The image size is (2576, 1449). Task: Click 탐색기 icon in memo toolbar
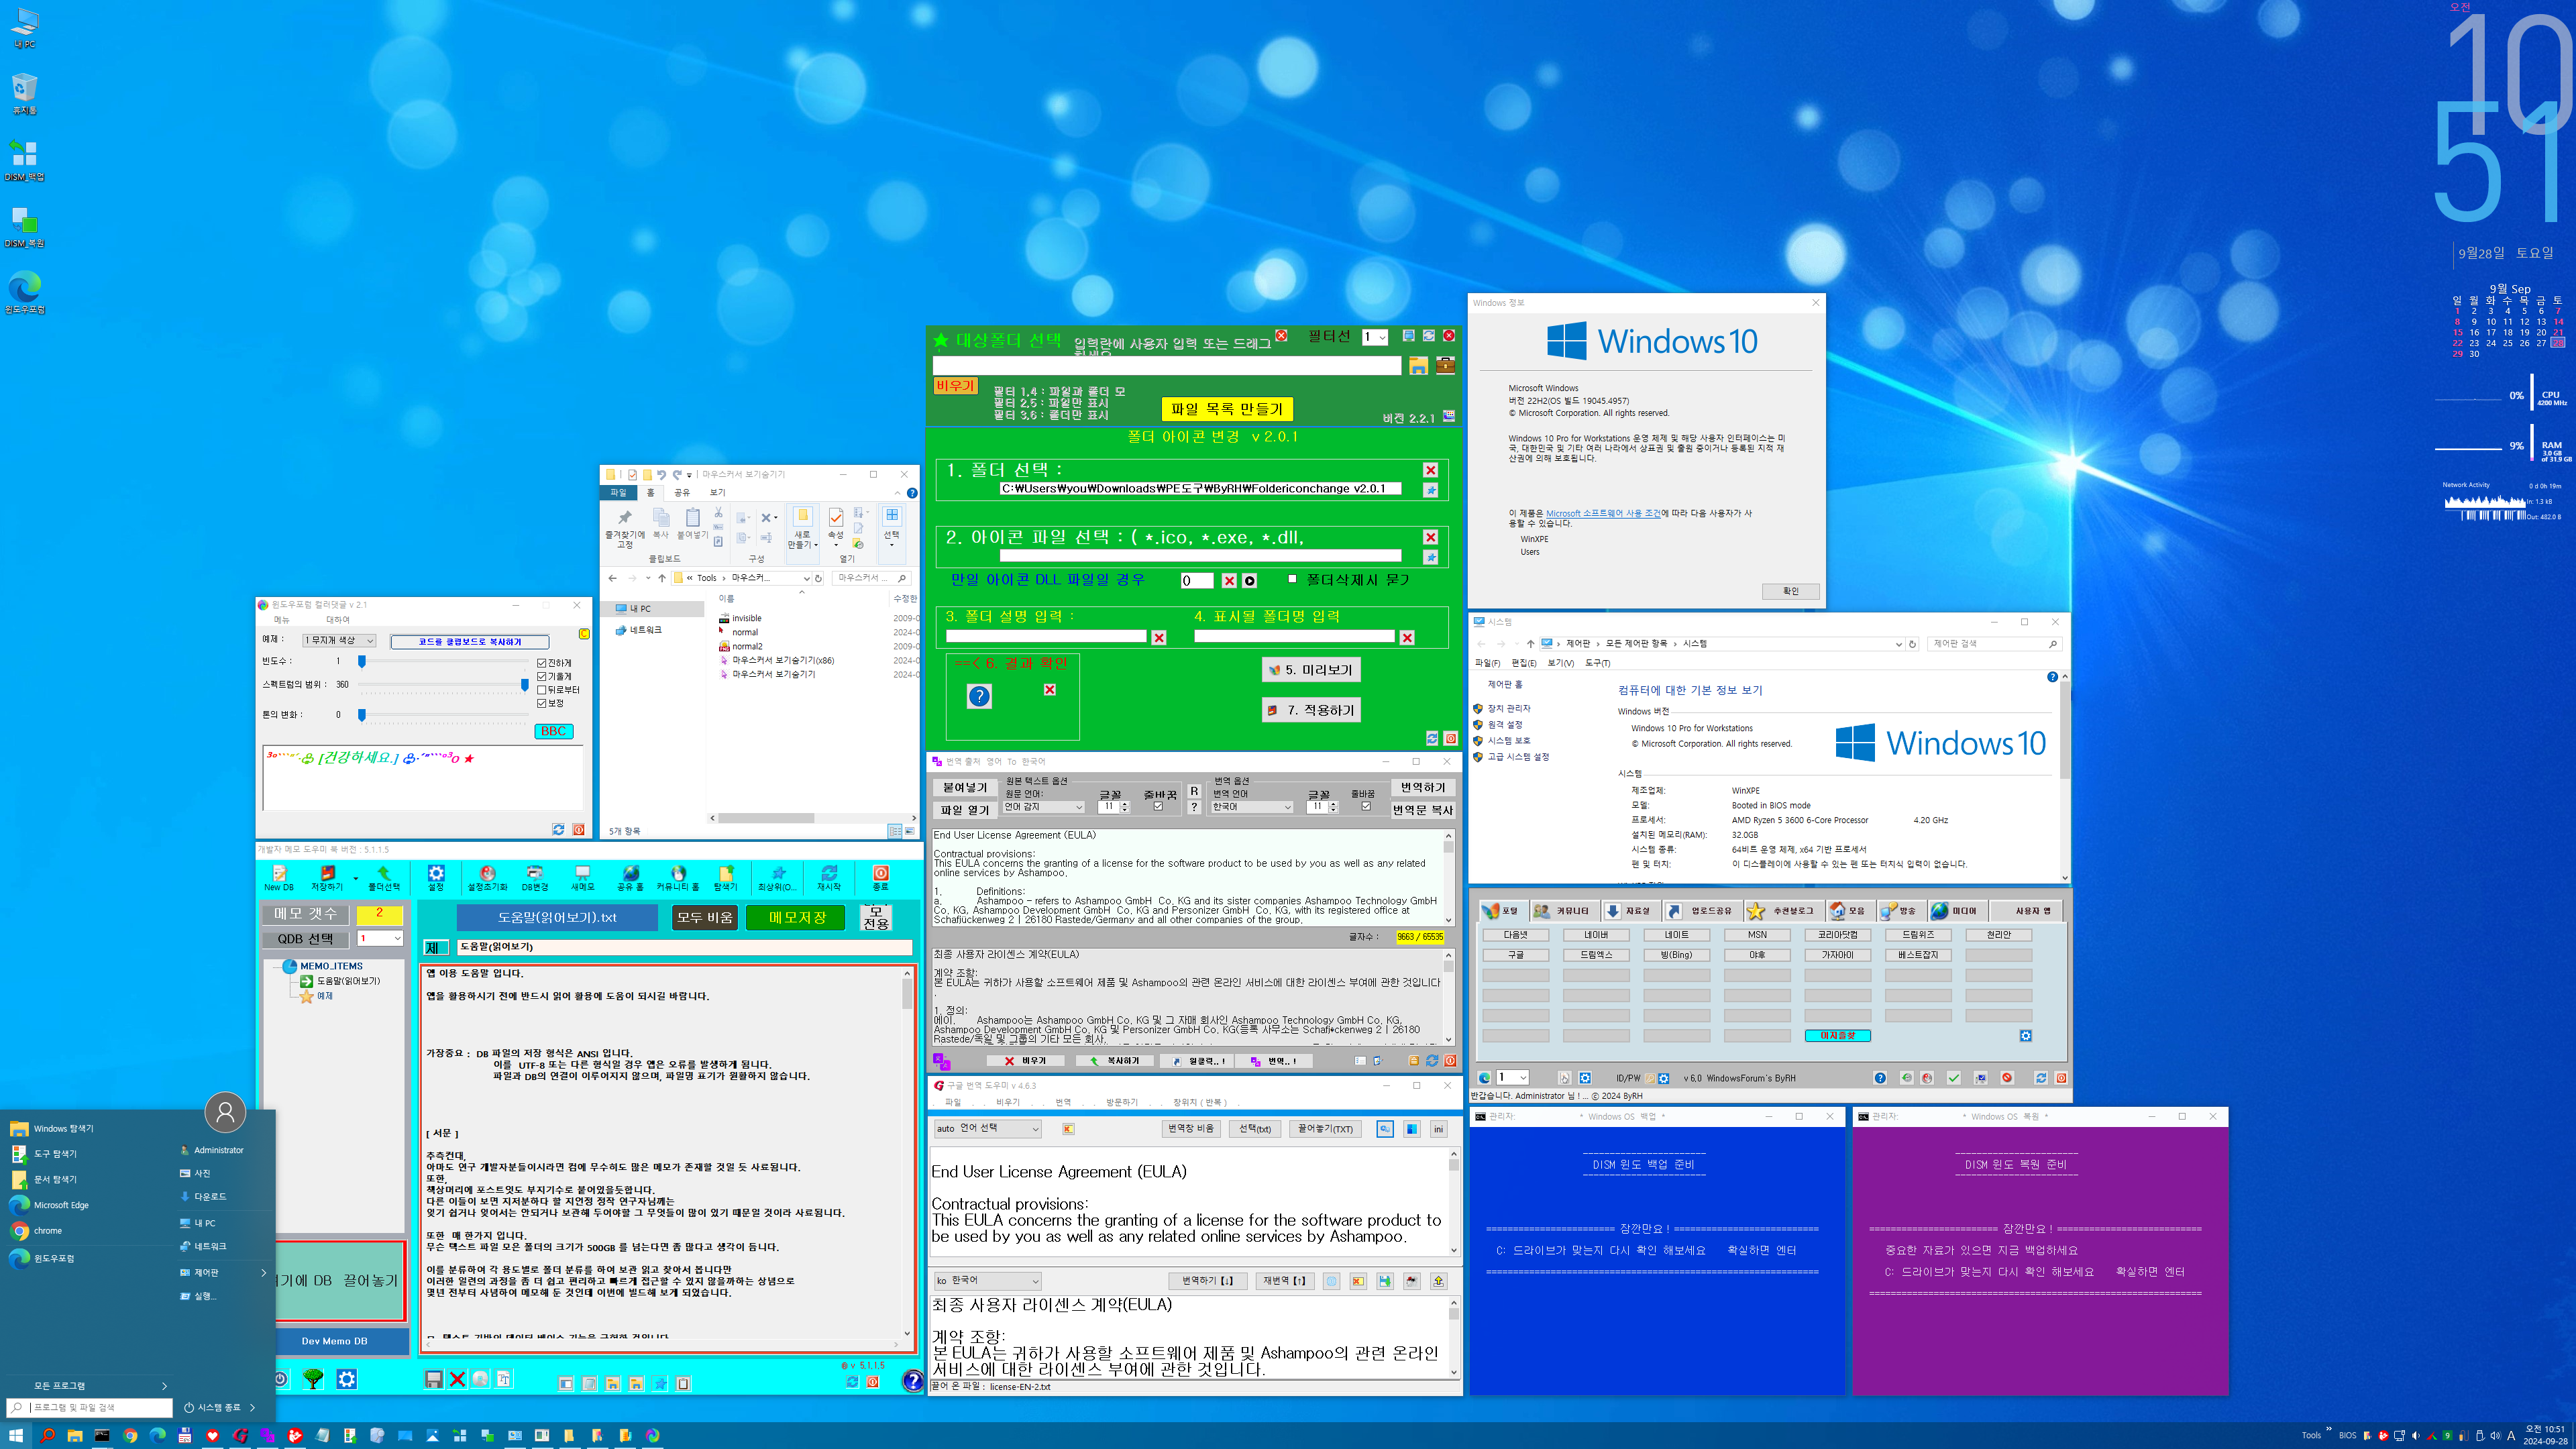coord(726,877)
